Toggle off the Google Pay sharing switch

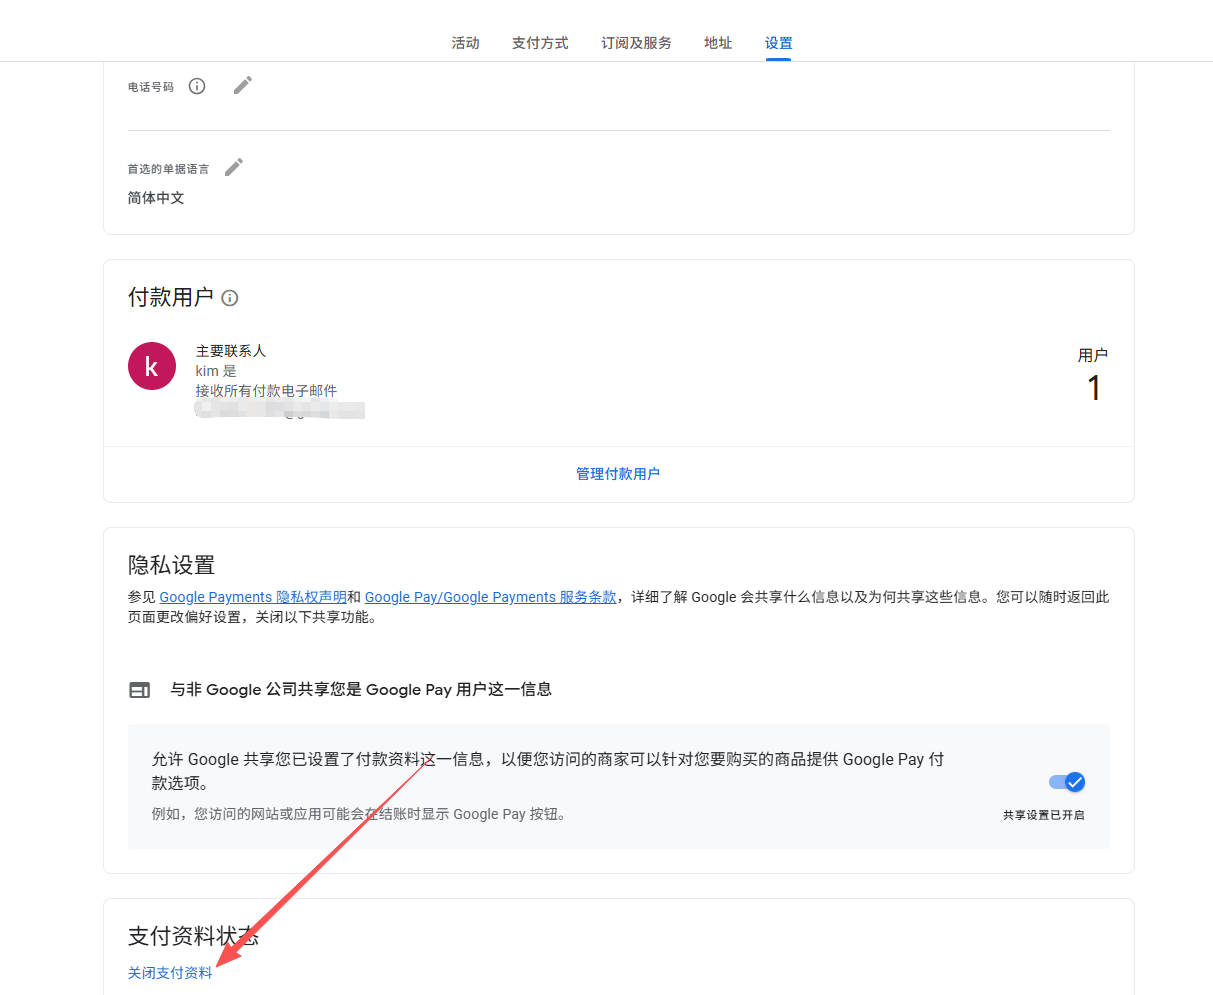1067,782
